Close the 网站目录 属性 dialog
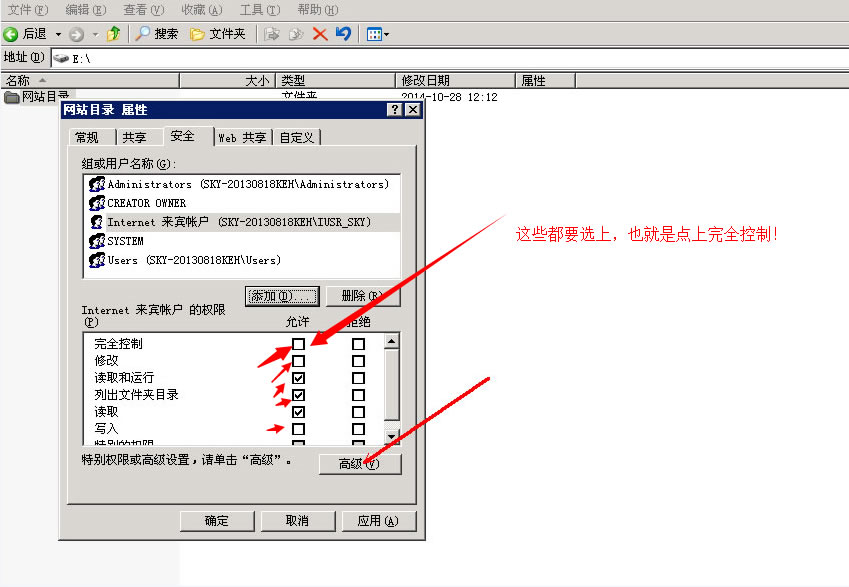This screenshot has height=587, width=849. tap(413, 110)
